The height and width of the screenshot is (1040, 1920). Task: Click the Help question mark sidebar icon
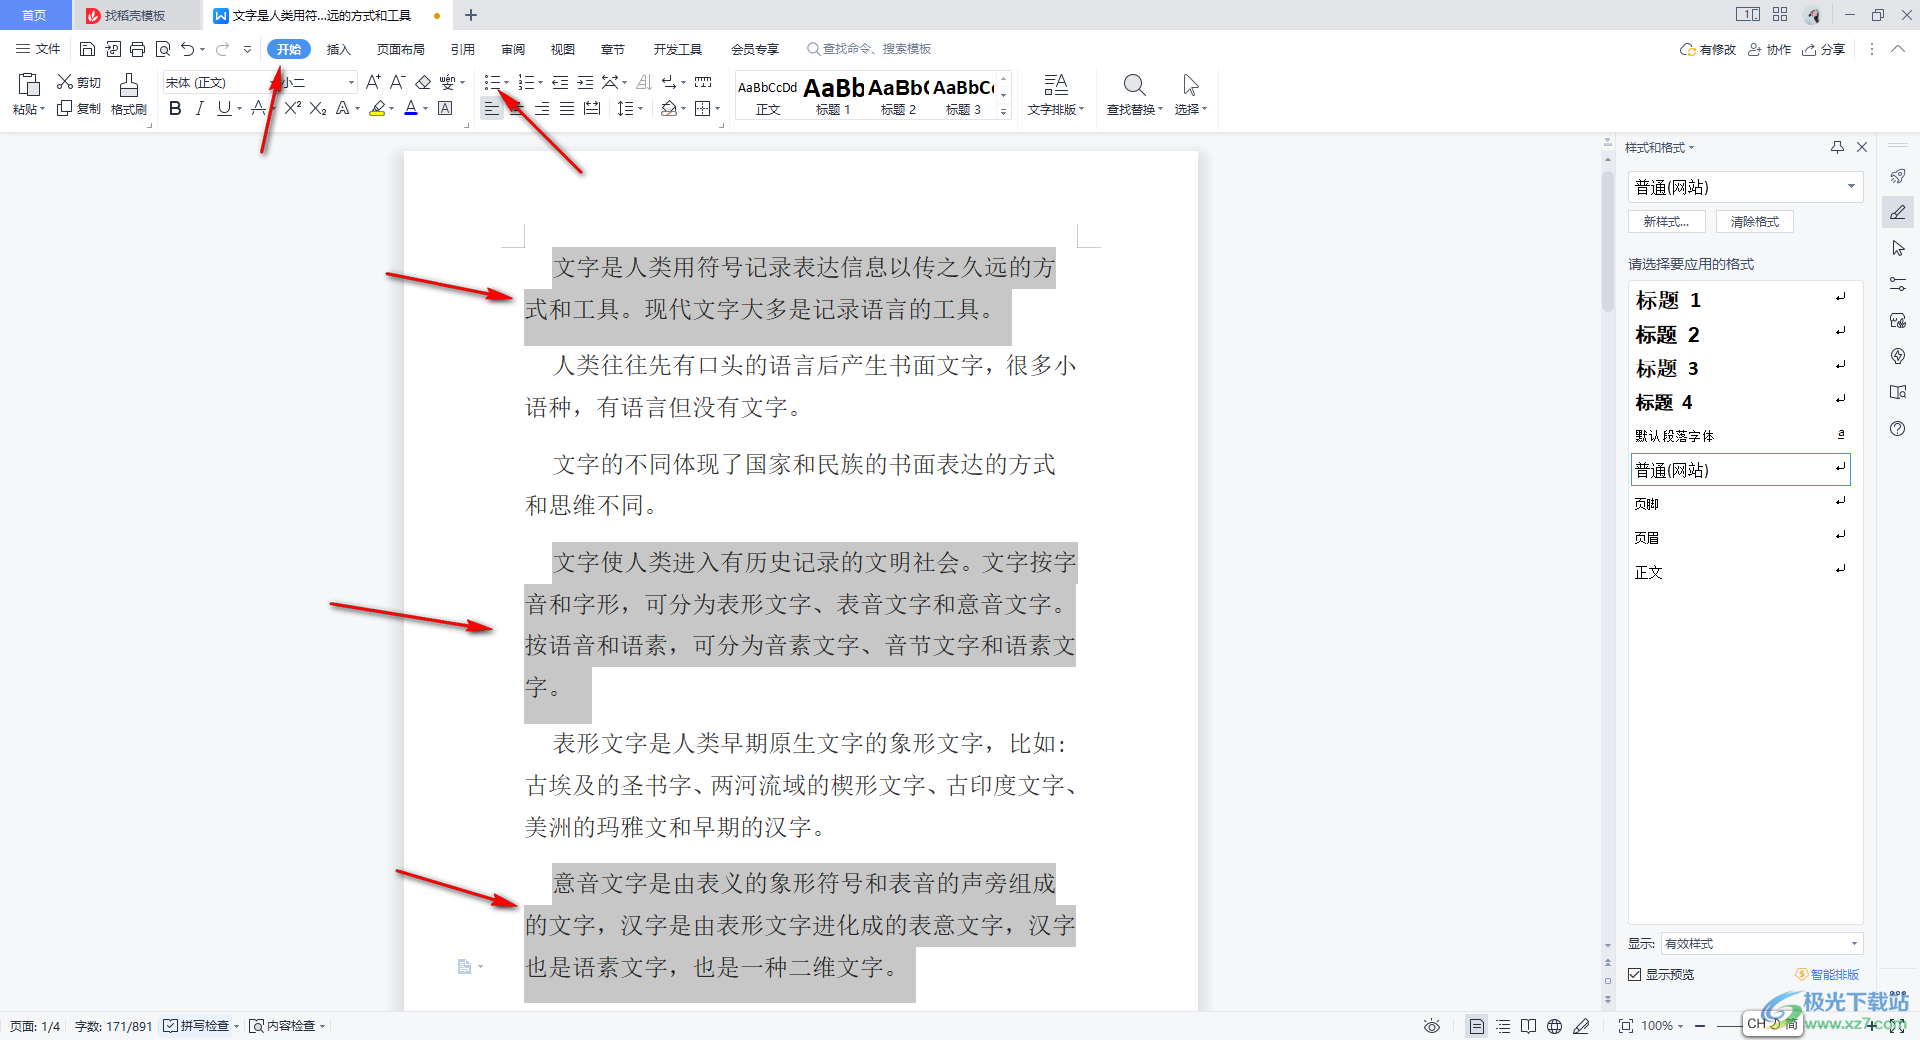tap(1897, 428)
